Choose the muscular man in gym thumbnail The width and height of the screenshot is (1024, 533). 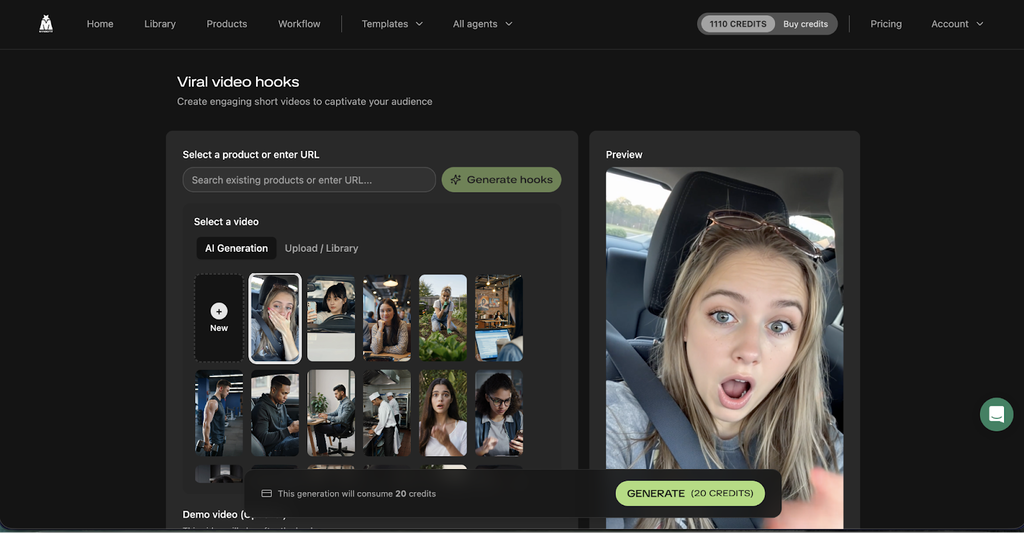(219, 413)
